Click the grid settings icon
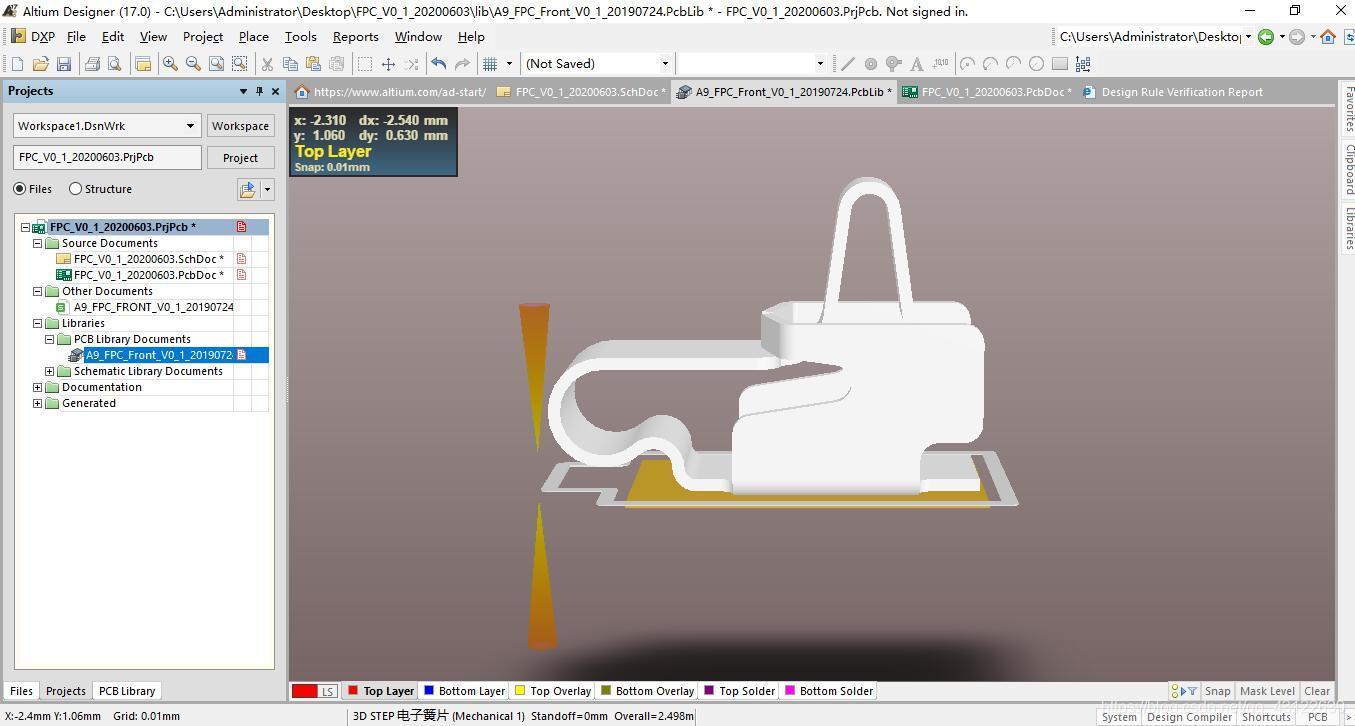Screen dimensions: 1355x726 (x=490, y=64)
